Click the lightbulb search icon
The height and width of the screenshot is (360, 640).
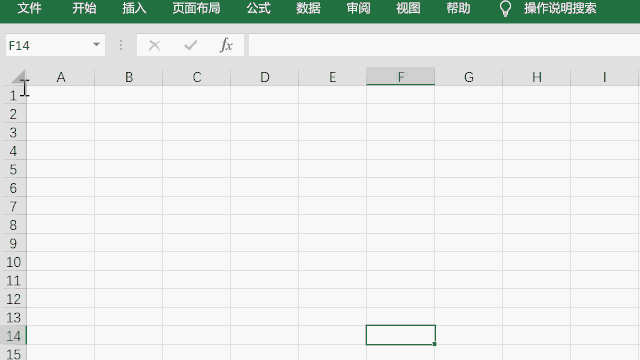(x=505, y=9)
